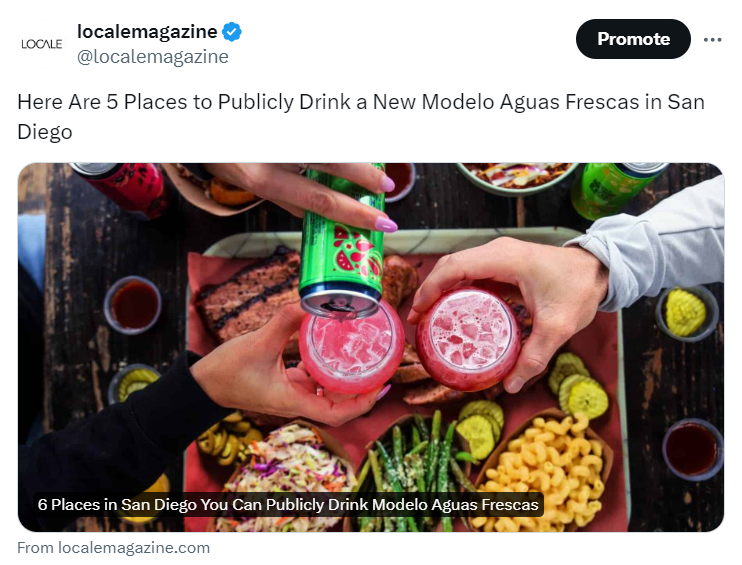Open the localemagazine display name
This screenshot has width=742, height=565.
[147, 32]
